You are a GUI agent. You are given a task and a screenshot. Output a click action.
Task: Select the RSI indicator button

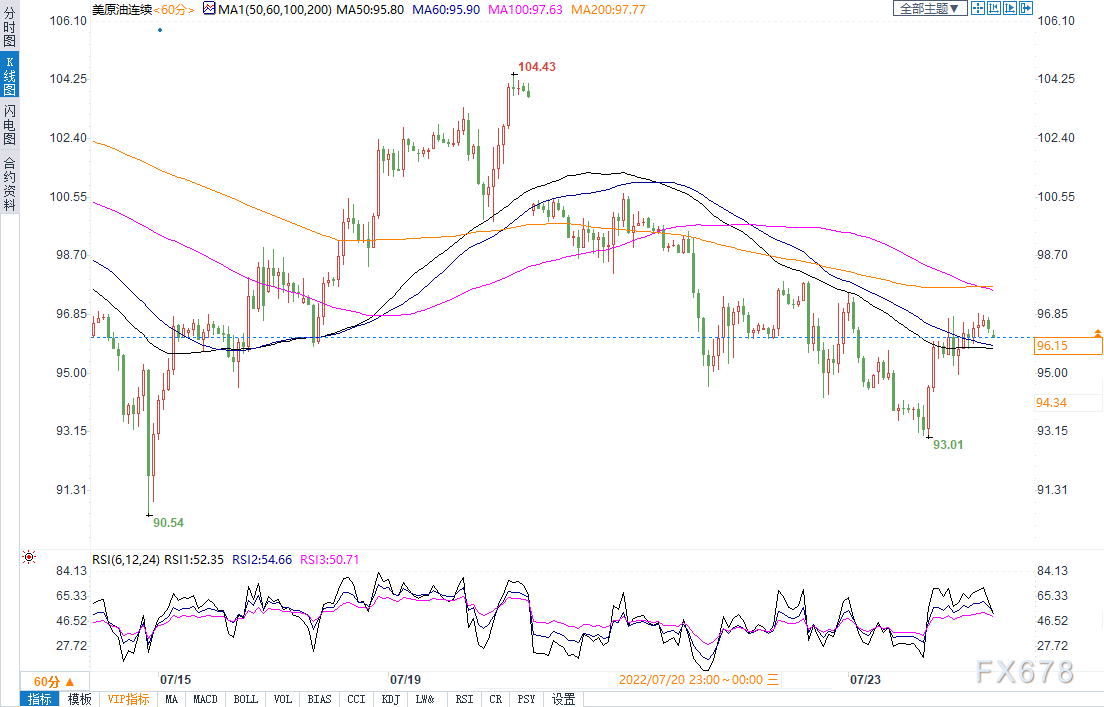pos(465,699)
